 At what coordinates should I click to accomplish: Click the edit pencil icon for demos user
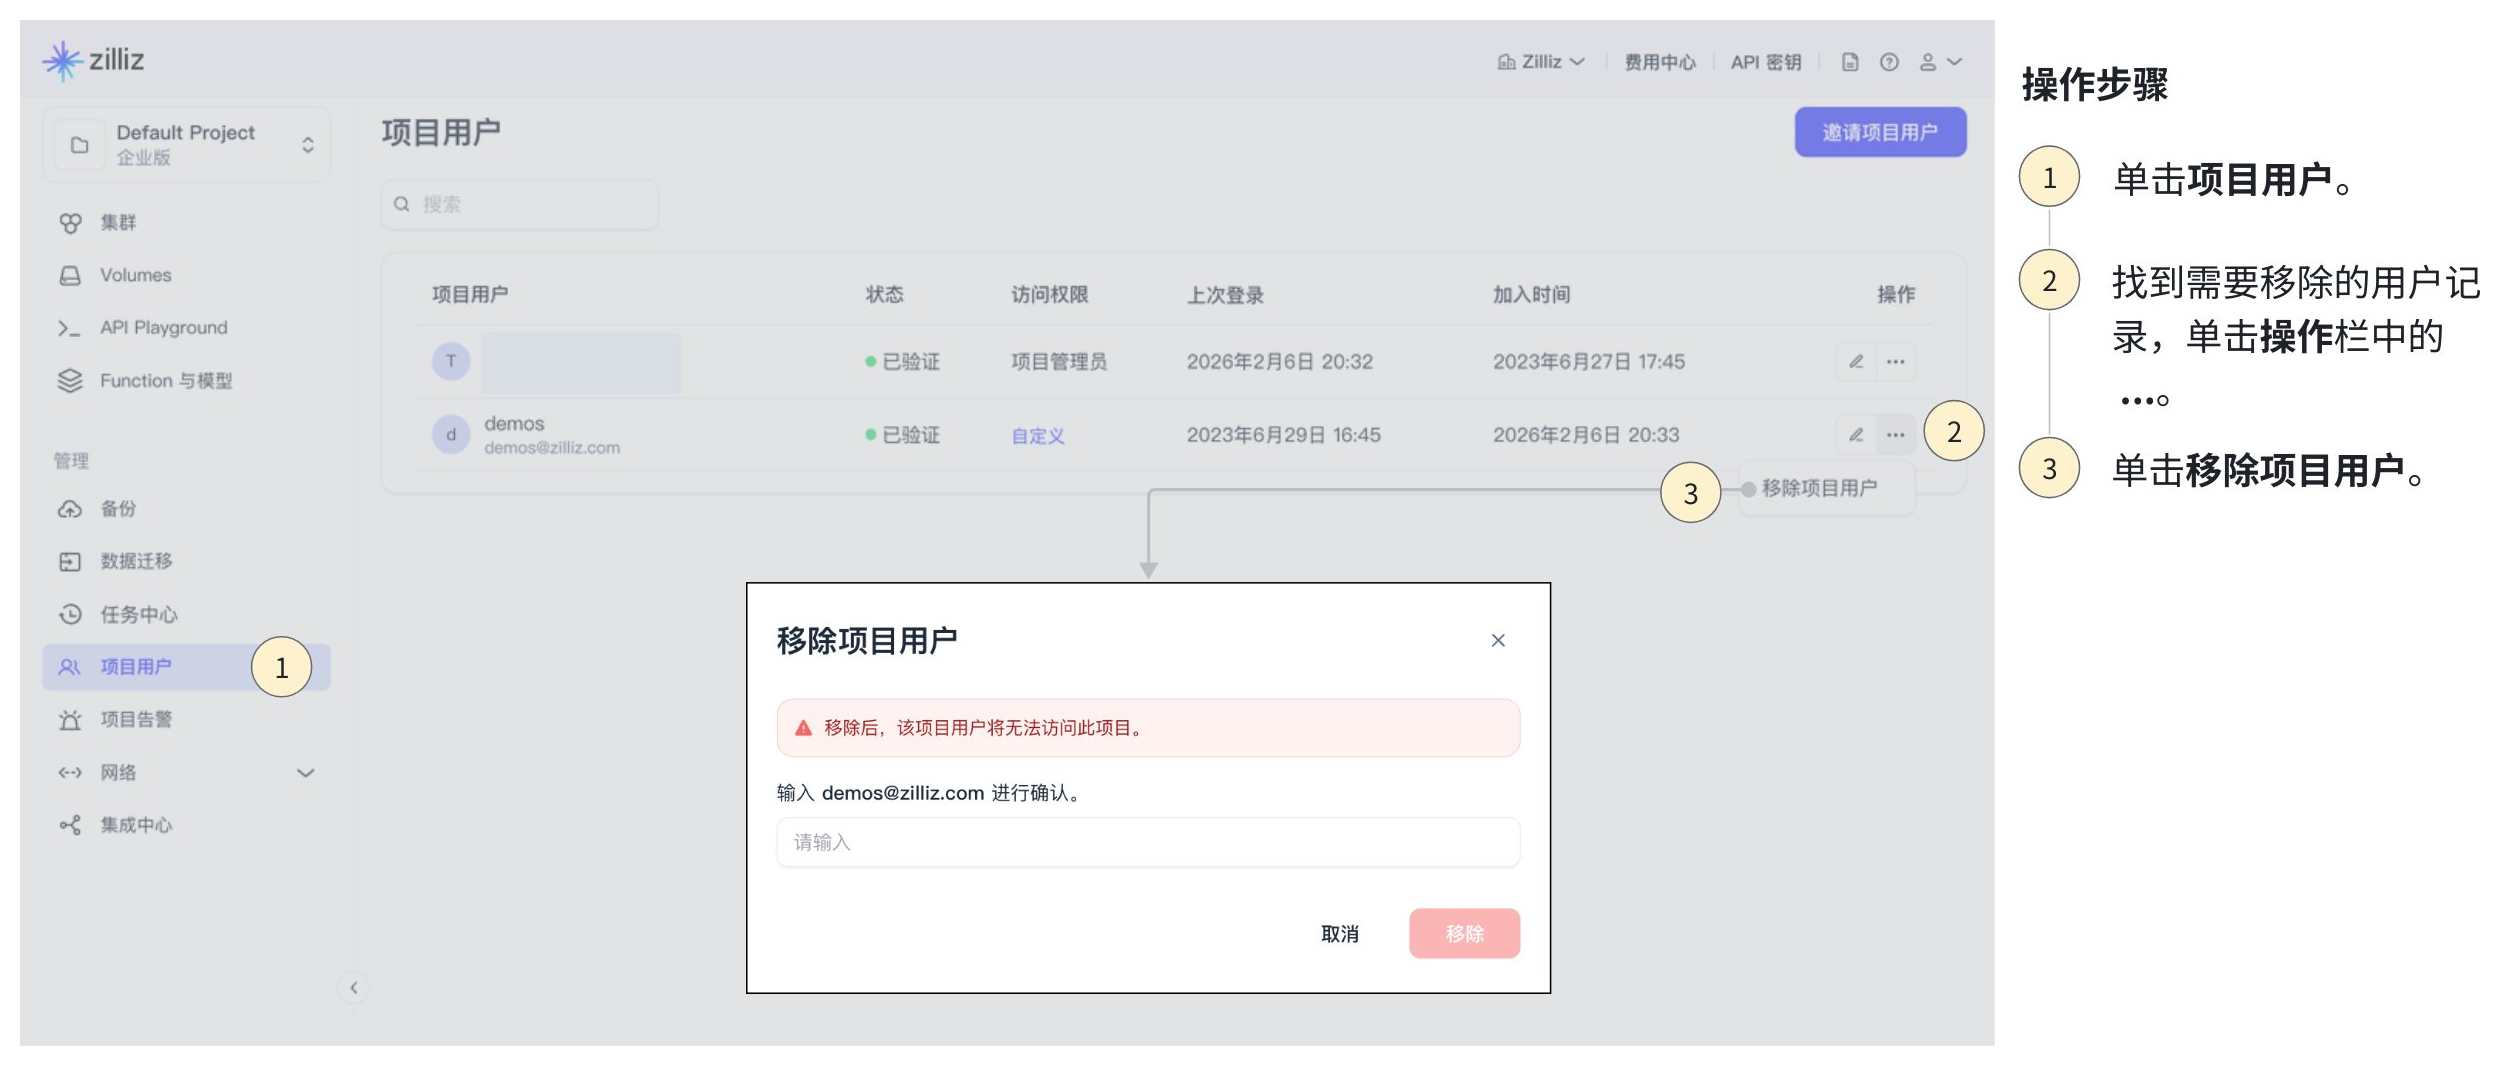tap(1855, 435)
